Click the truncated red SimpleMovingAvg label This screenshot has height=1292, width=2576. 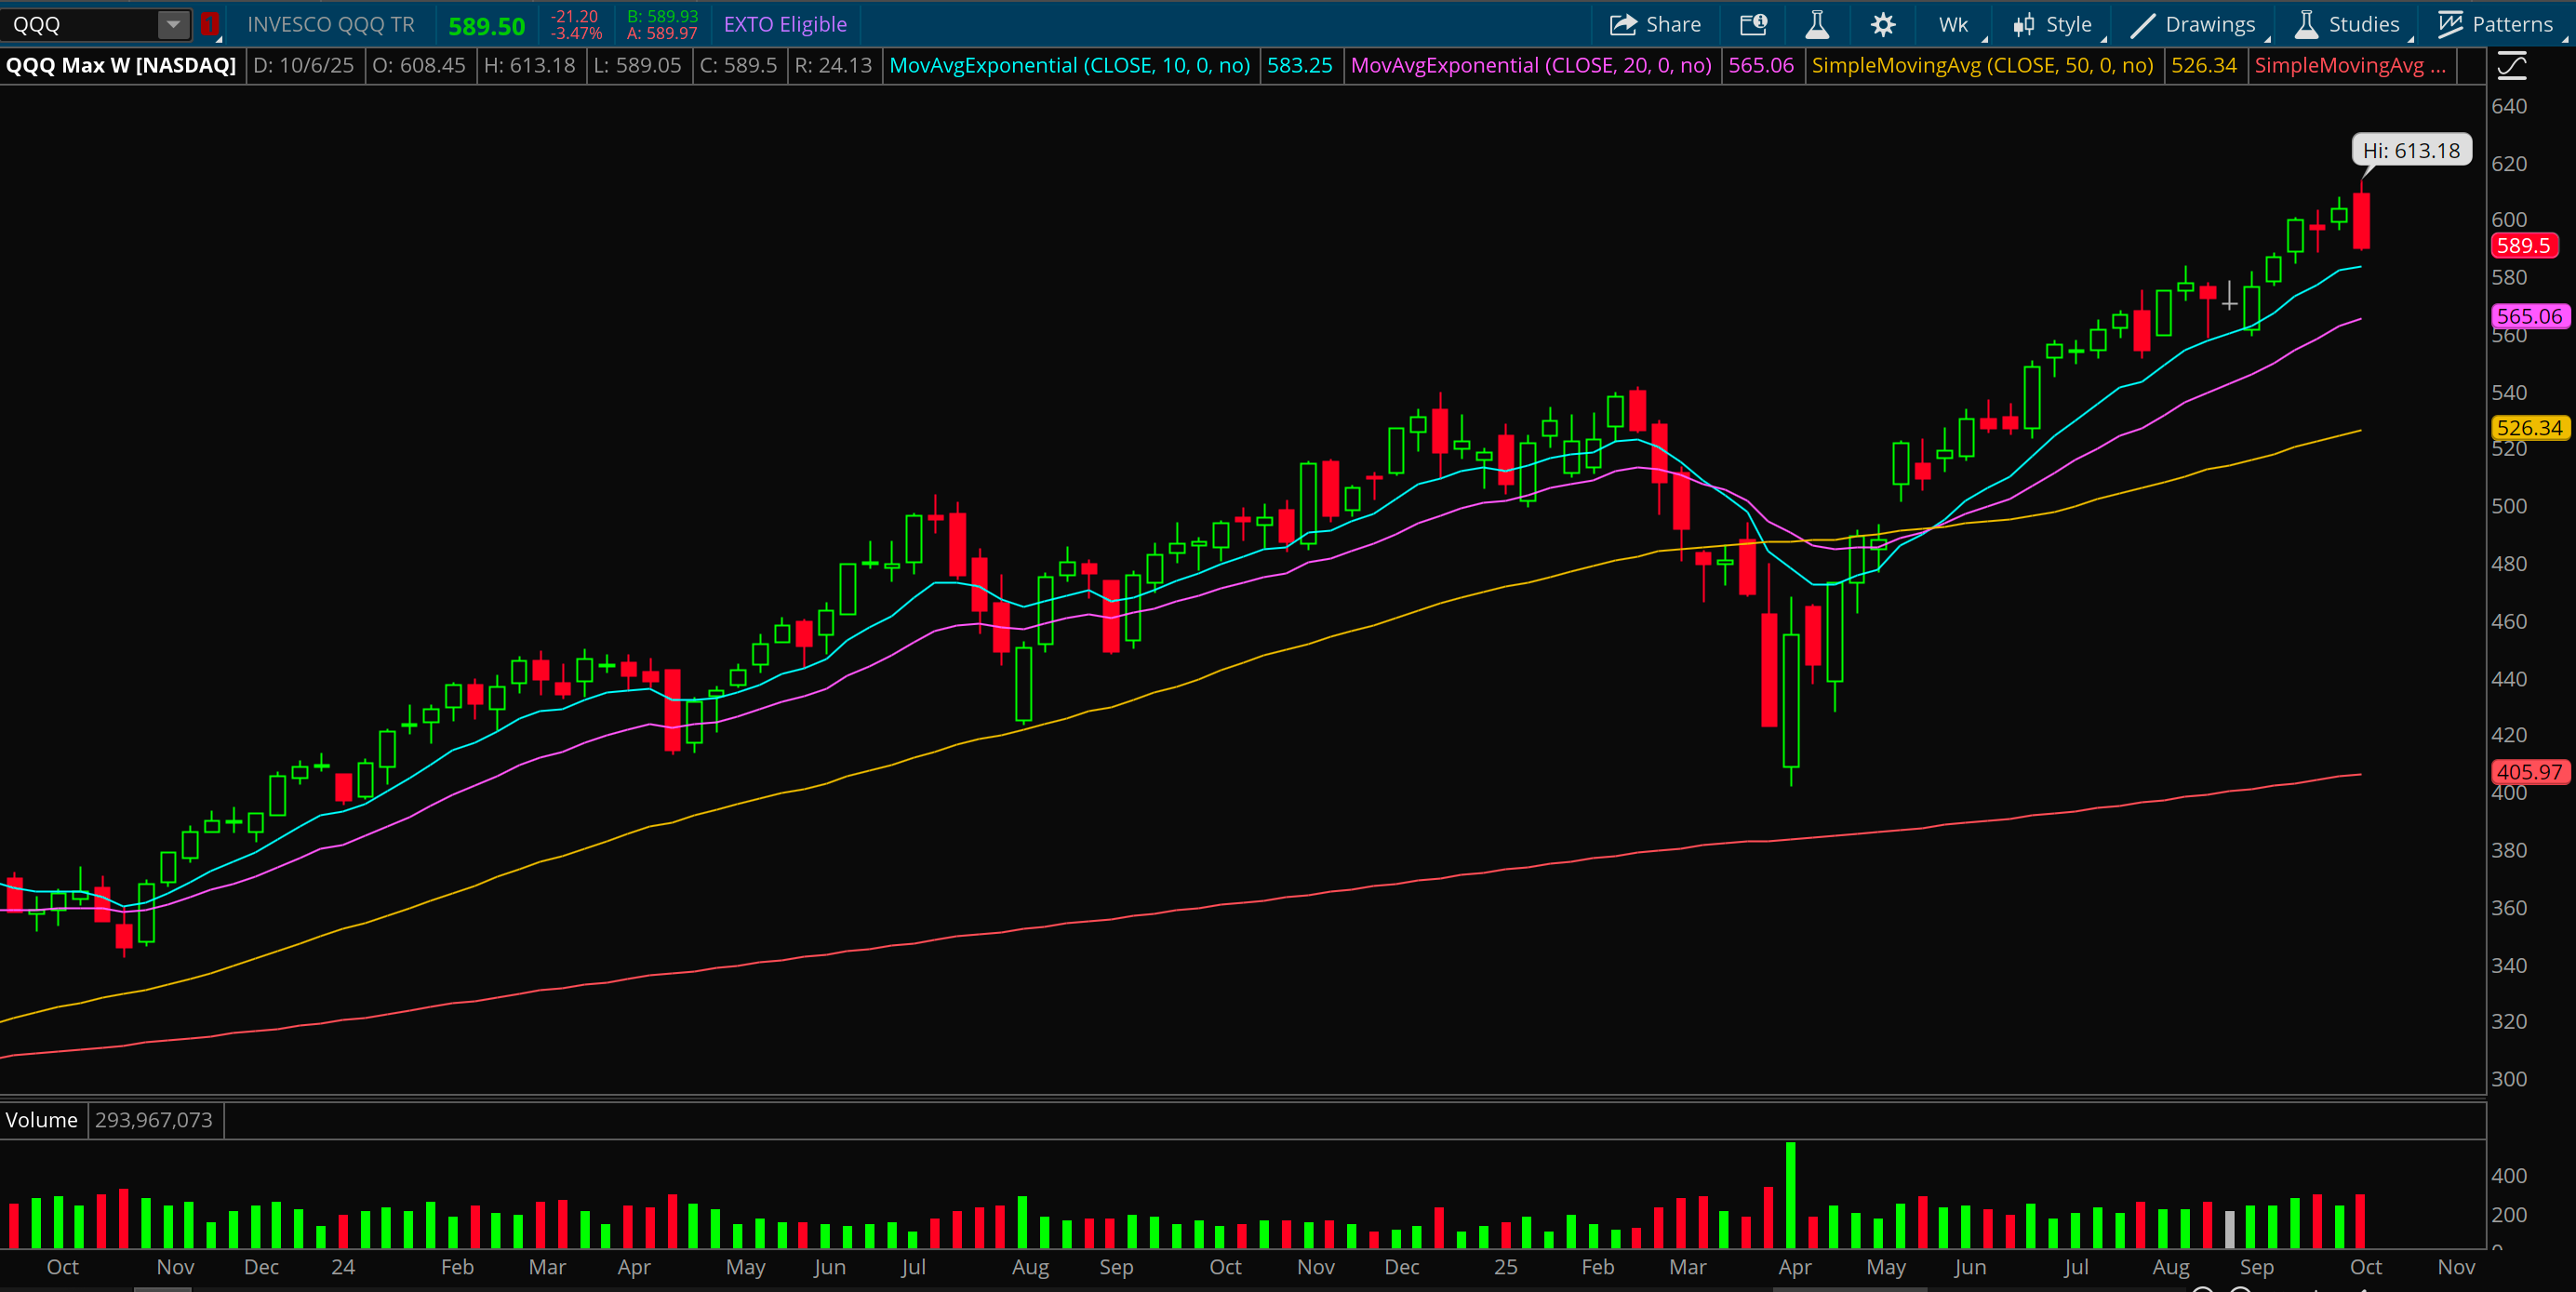click(2349, 65)
